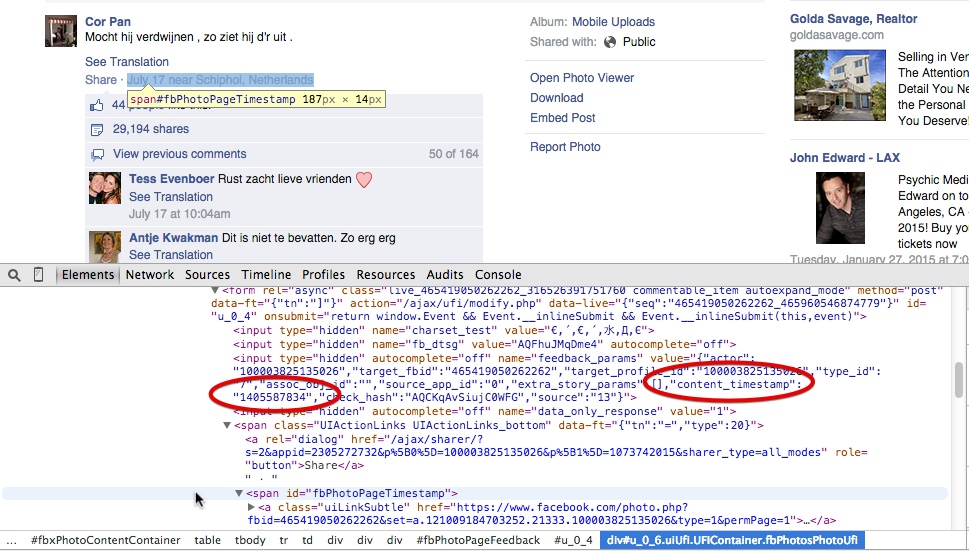This screenshot has height=551, width=969.
Task: Click Antje Kwakman's avatar thumbnail
Action: (x=105, y=246)
